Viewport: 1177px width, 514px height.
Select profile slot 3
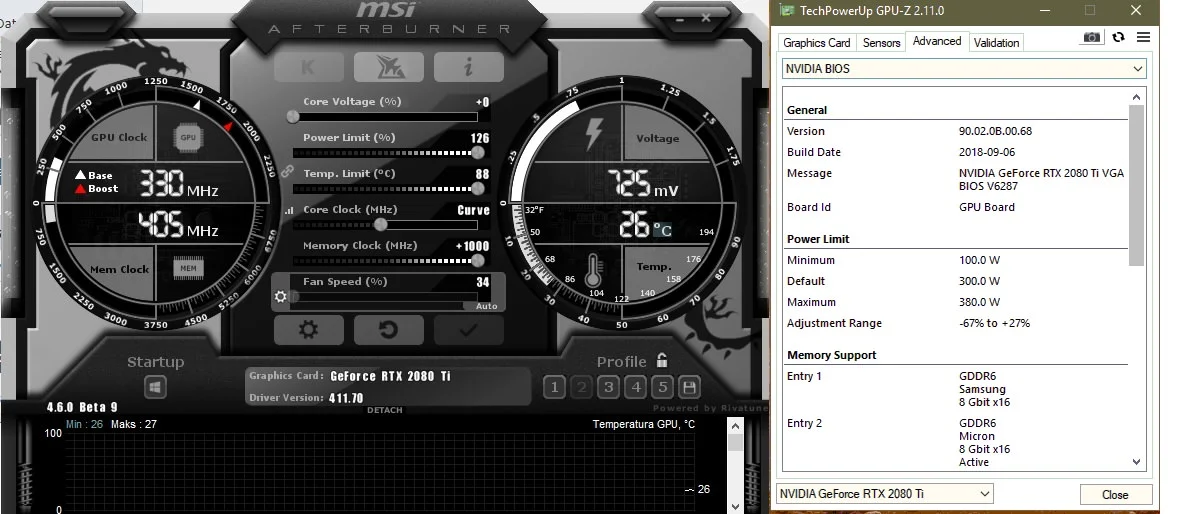click(x=609, y=387)
